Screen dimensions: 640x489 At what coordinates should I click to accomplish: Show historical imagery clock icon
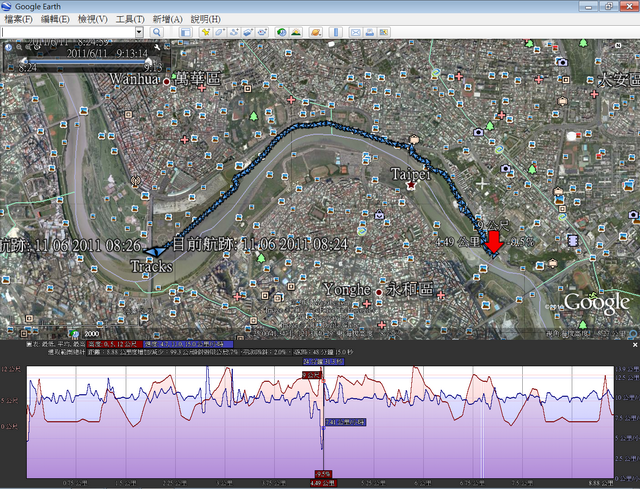tap(281, 32)
